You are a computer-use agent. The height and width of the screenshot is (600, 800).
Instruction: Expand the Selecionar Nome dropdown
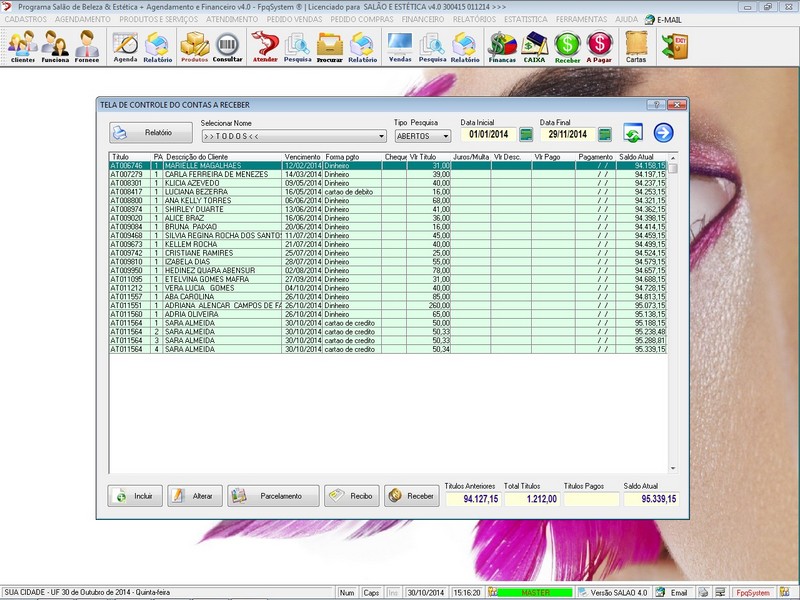tap(381, 136)
